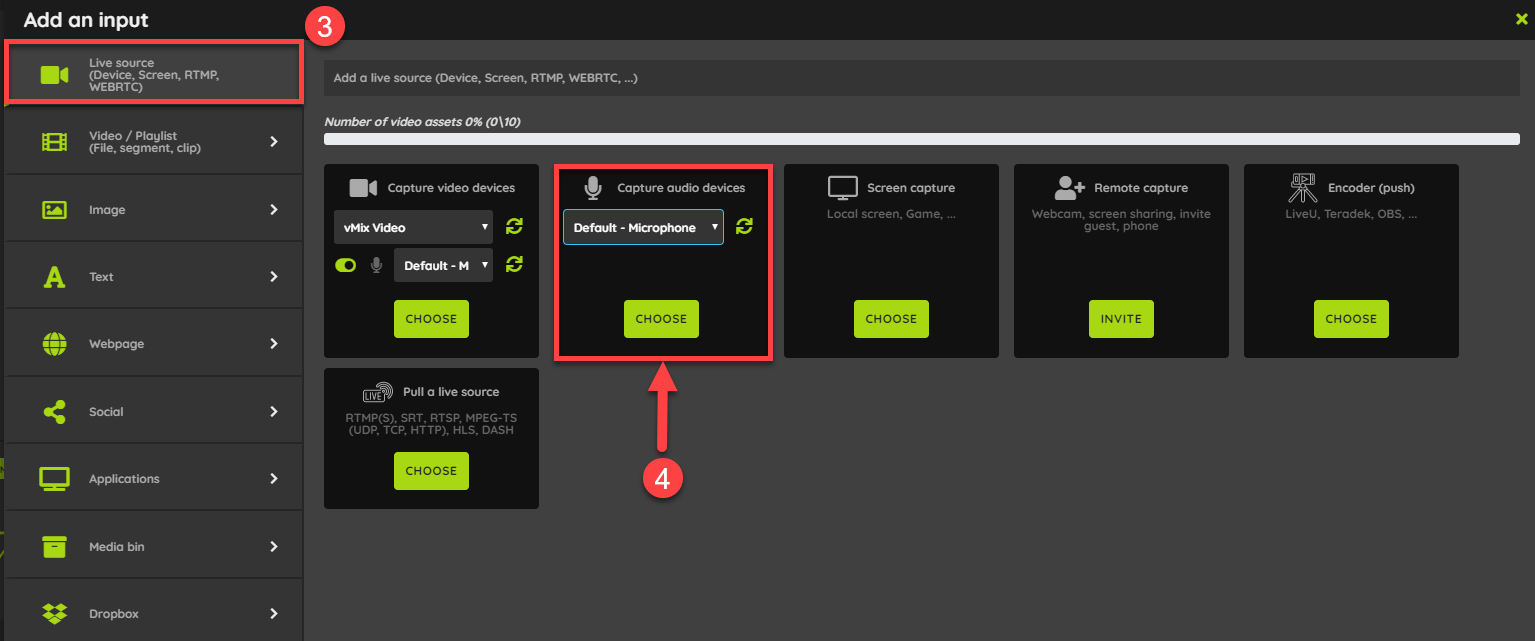Click the Text letter A icon
Image resolution: width=1535 pixels, height=641 pixels.
coord(54,277)
